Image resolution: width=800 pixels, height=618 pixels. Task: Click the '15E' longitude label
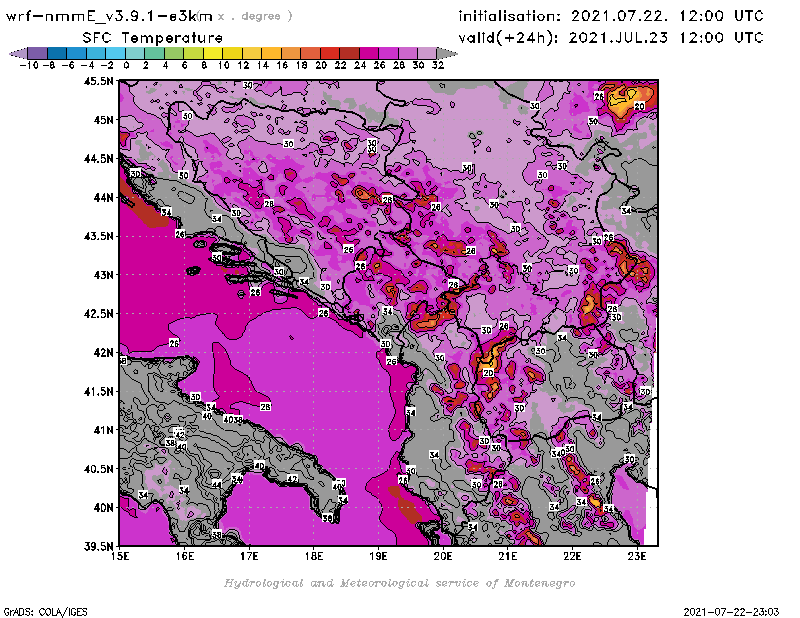(120, 556)
